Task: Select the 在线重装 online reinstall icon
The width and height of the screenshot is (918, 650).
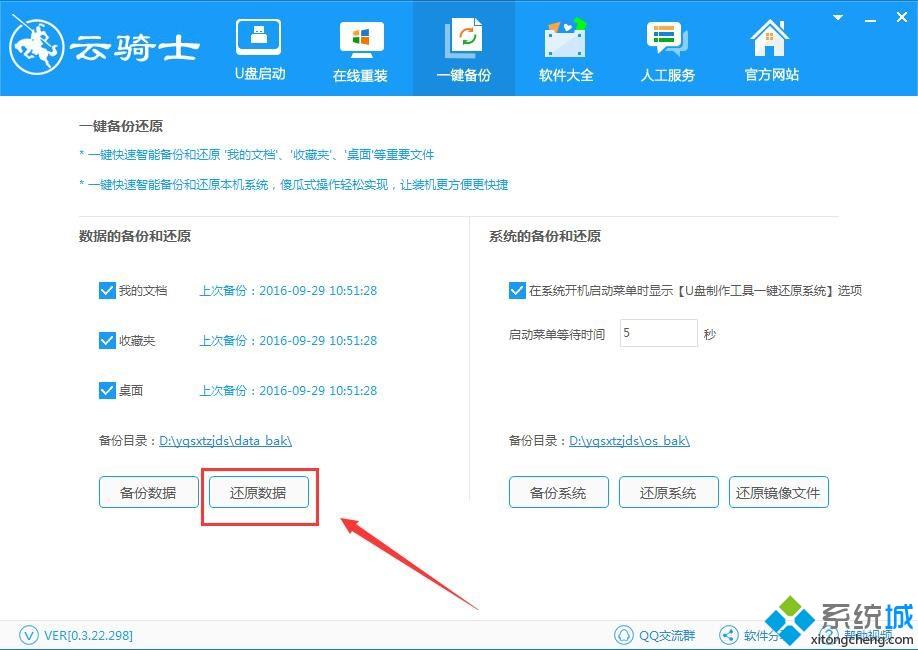Action: (360, 40)
